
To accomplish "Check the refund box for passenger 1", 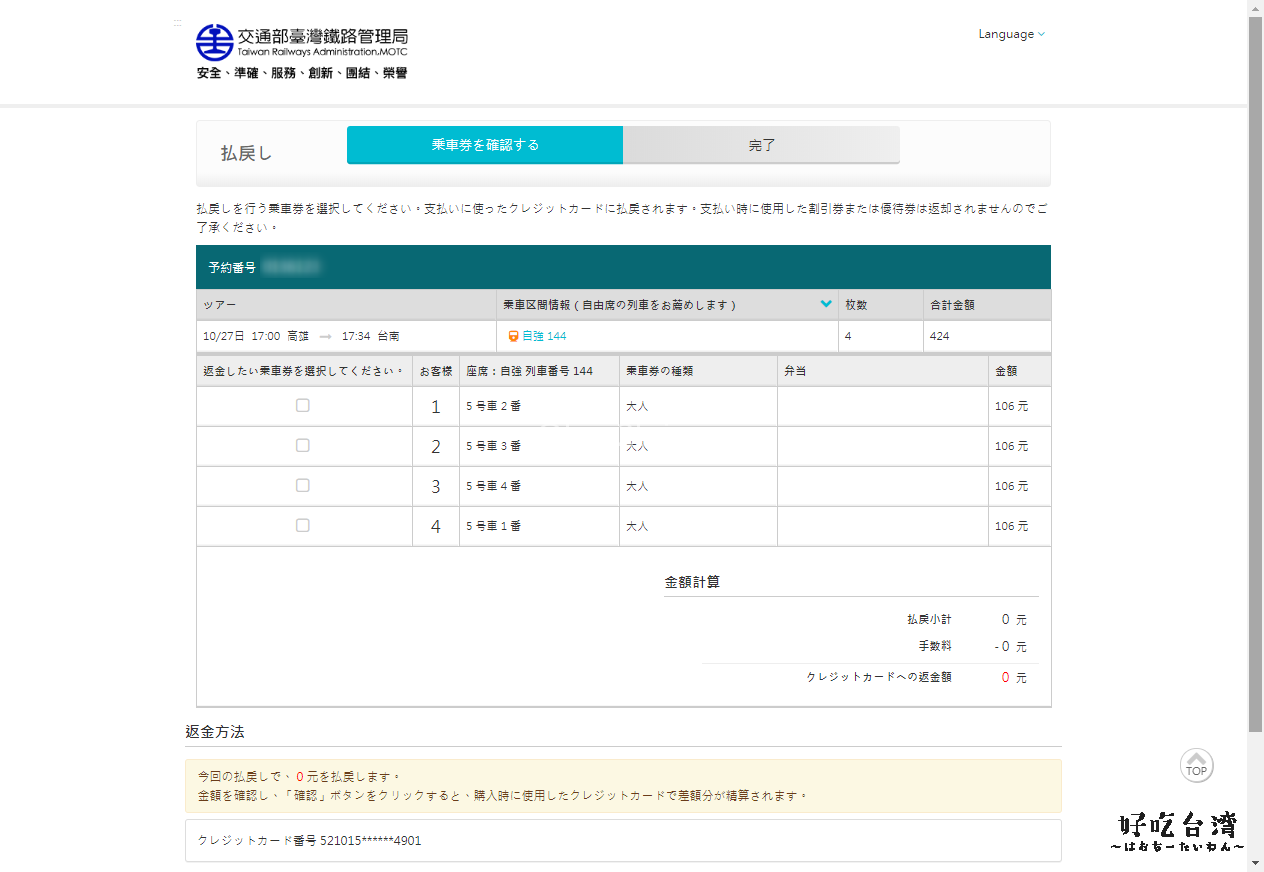I will 303,405.
